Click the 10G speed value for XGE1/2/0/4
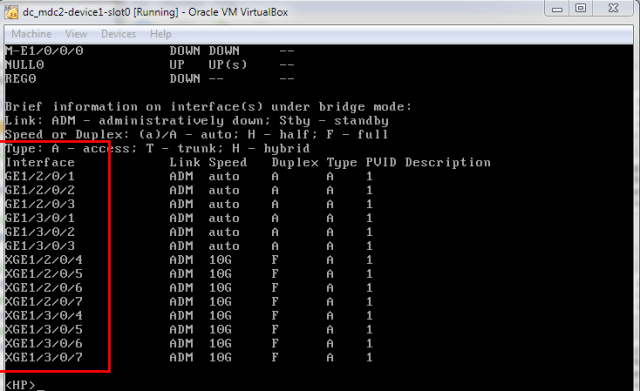Viewport: 640px width, 391px height. tap(220, 260)
